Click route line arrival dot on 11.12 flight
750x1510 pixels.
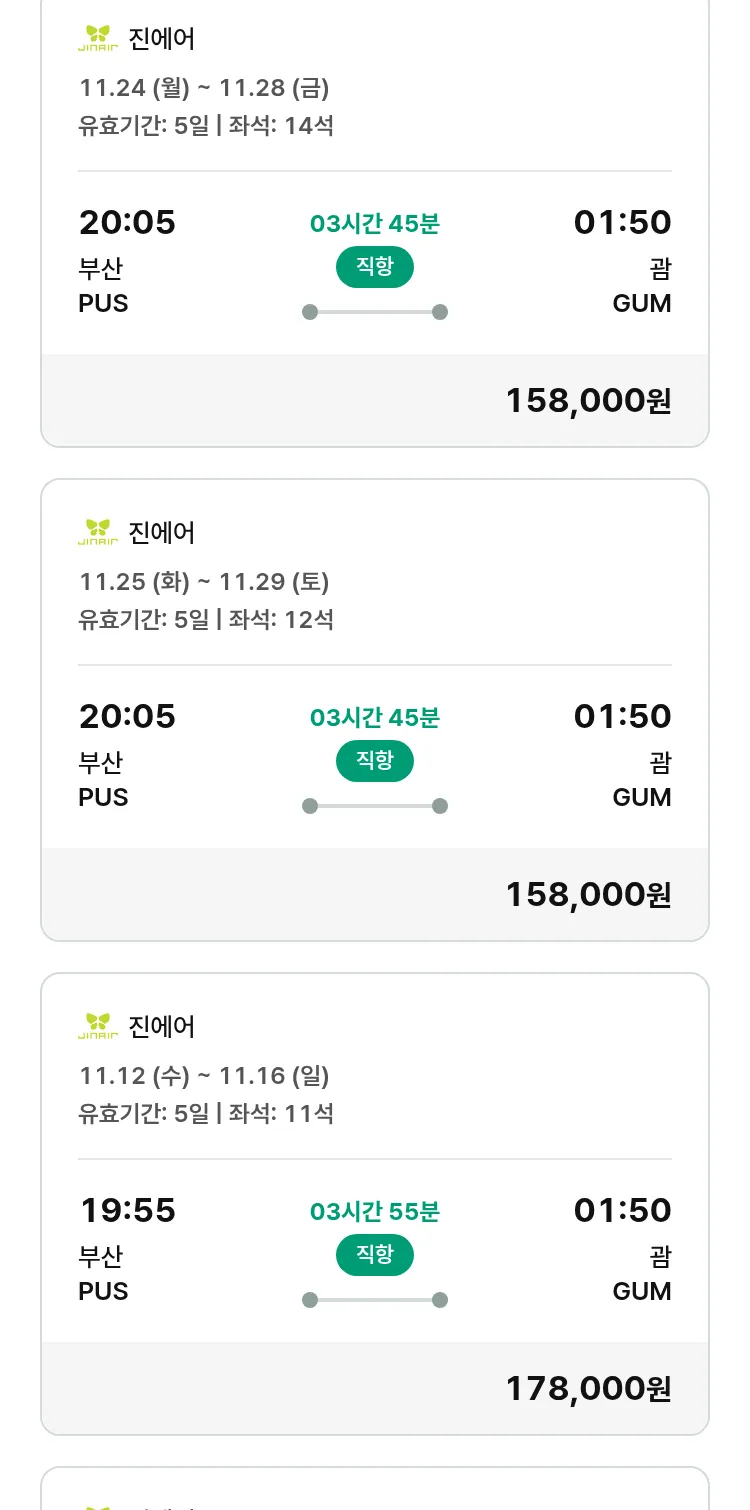coord(439,1300)
